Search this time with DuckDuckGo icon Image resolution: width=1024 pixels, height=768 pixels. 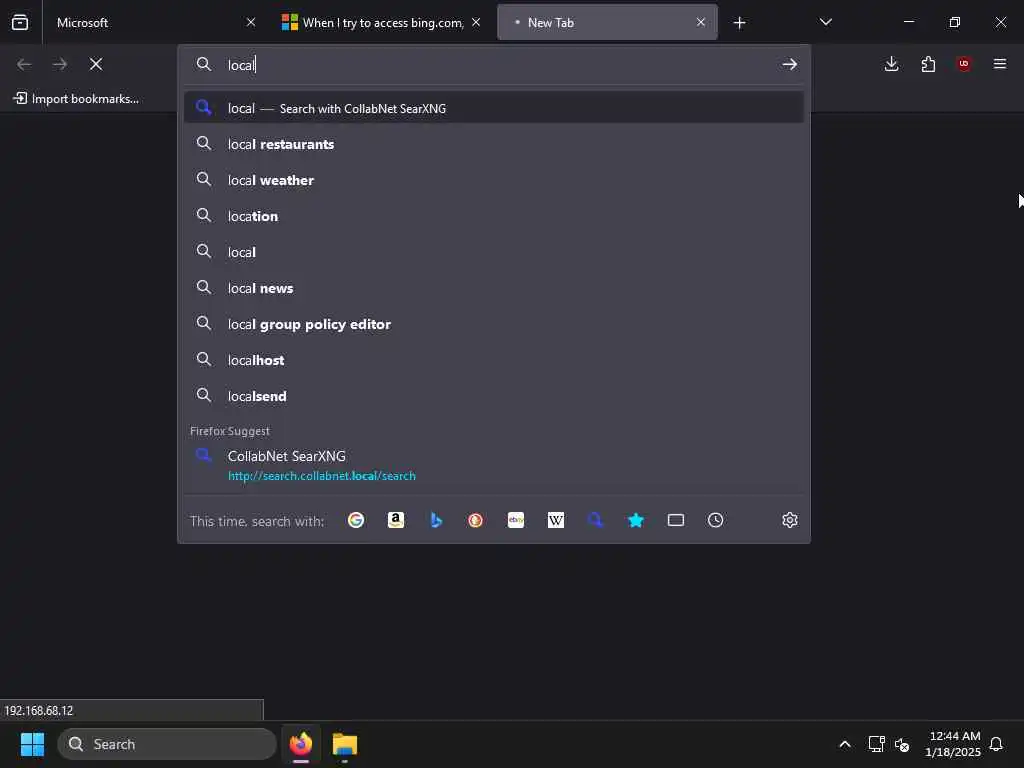click(x=475, y=520)
